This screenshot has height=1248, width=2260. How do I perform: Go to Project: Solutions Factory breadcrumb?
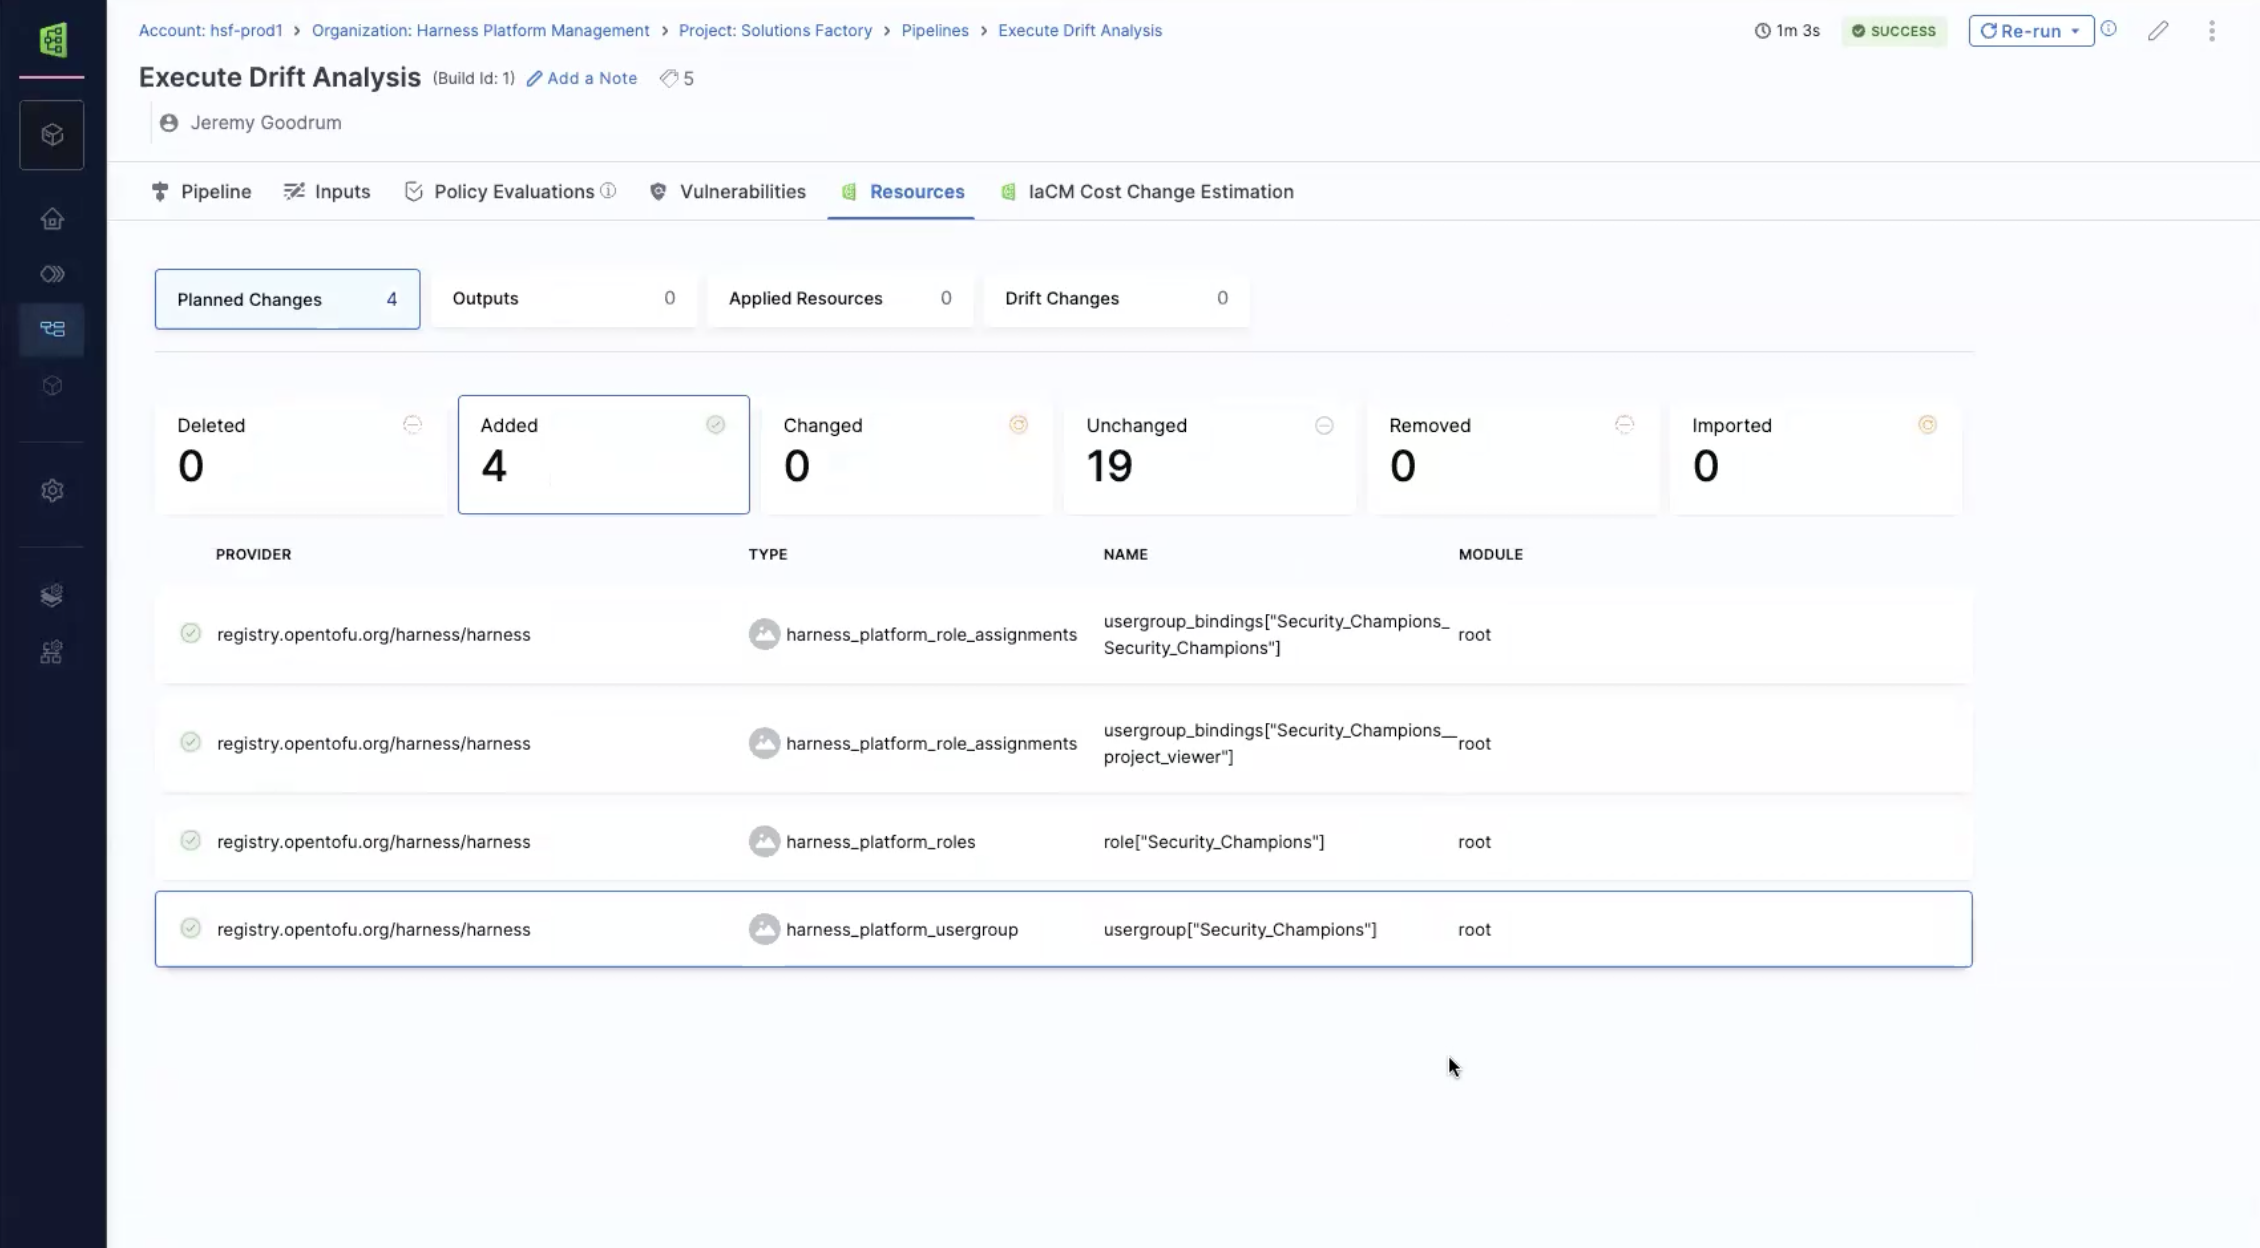(x=775, y=30)
